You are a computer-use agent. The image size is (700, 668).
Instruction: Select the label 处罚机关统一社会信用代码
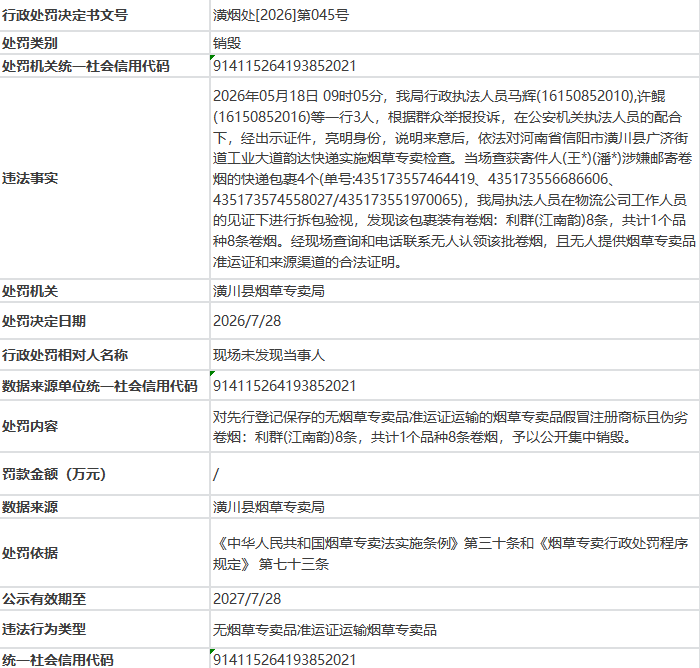[86, 66]
